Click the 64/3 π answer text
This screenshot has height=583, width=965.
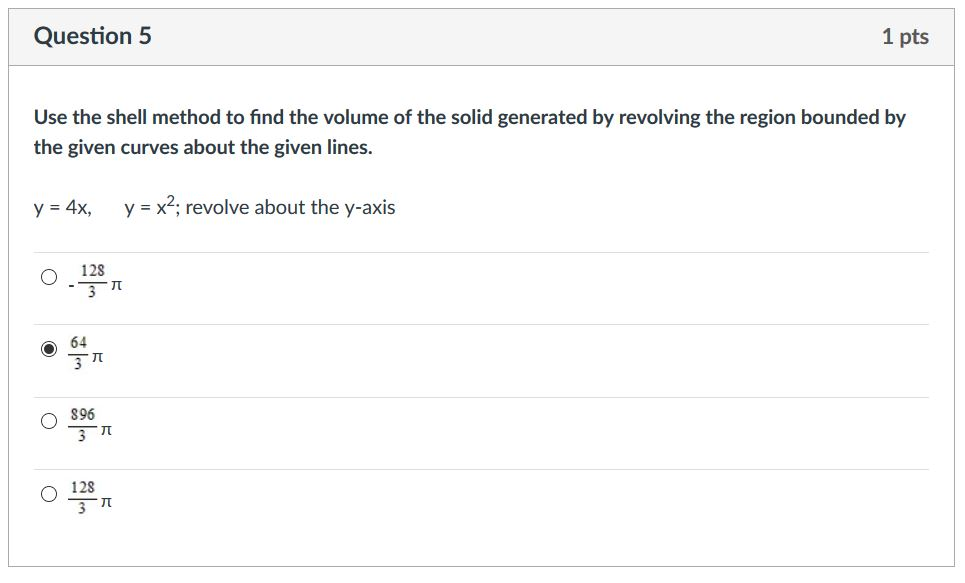click(87, 352)
